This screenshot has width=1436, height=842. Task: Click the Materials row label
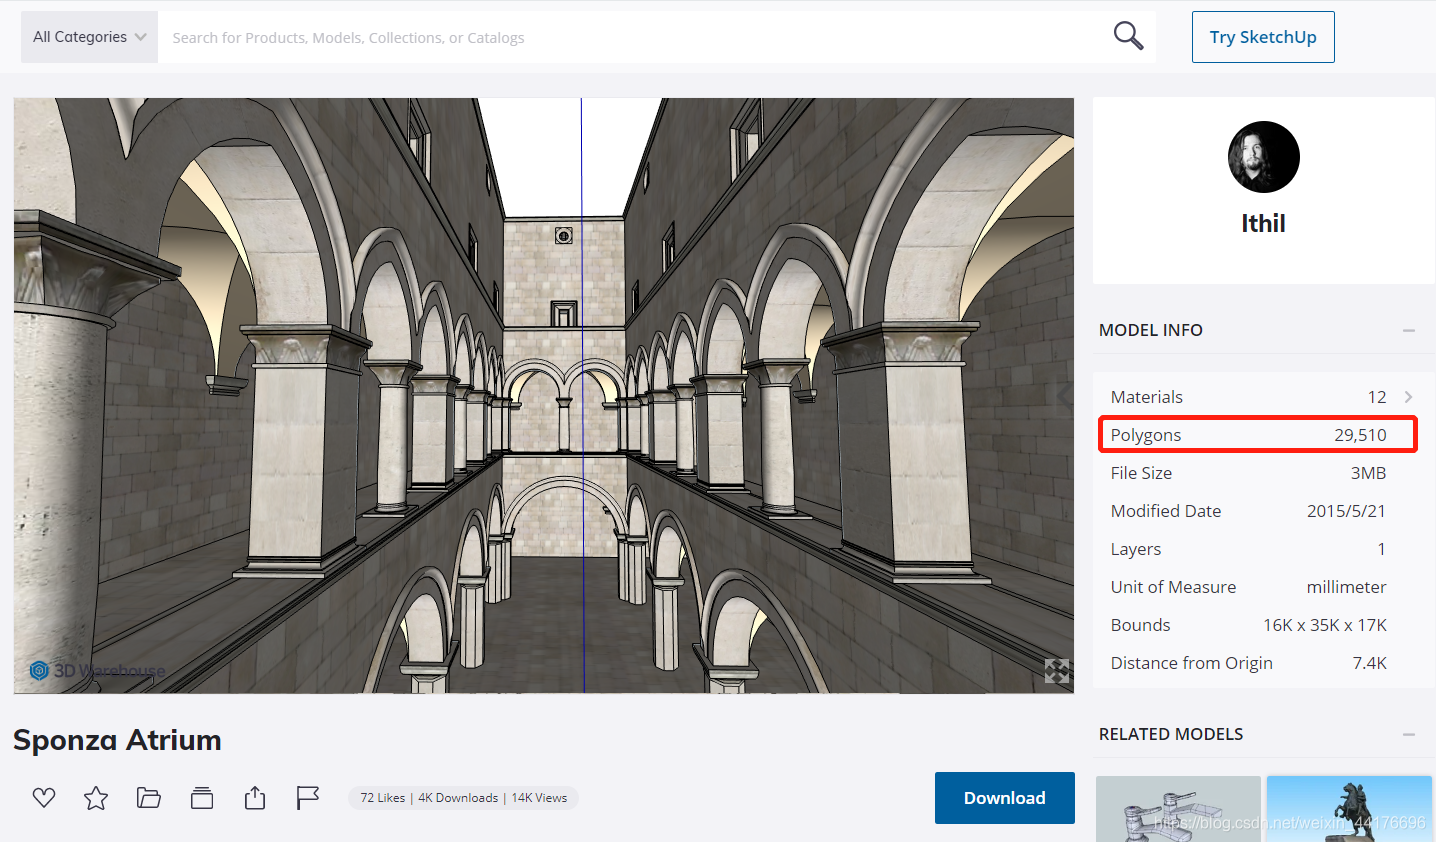[1147, 397]
